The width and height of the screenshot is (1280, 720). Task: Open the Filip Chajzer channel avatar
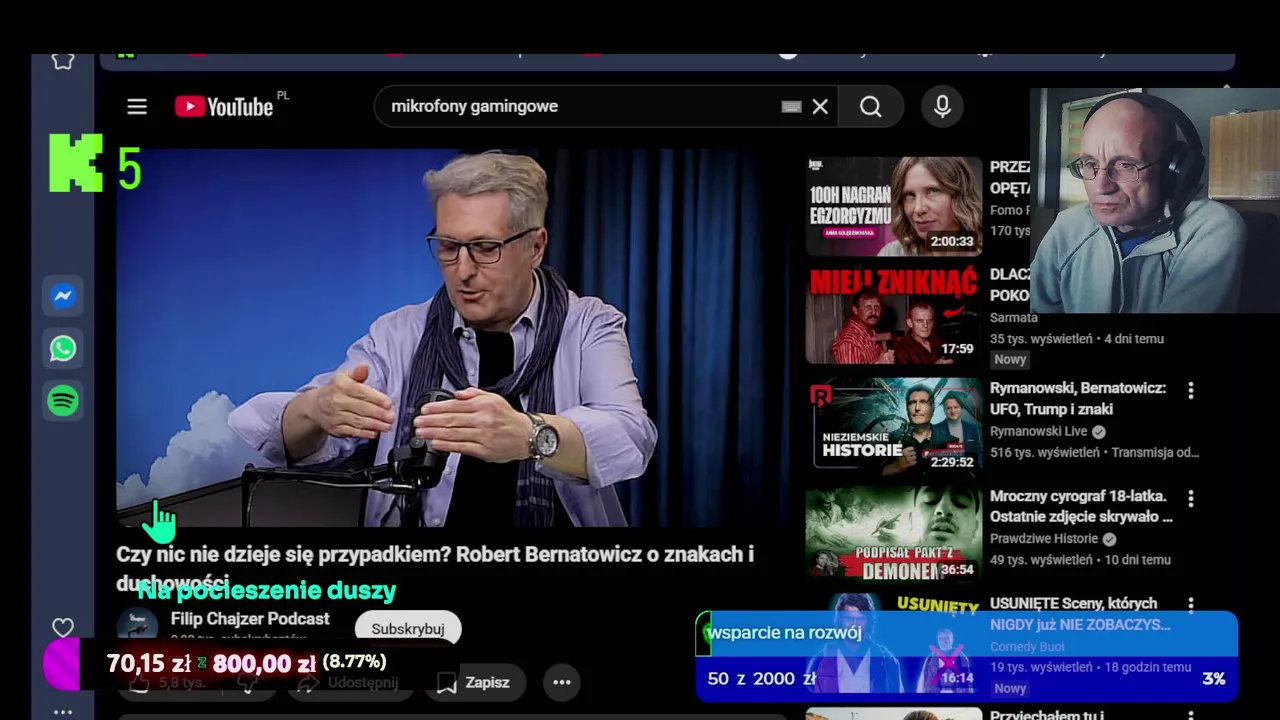click(x=137, y=627)
